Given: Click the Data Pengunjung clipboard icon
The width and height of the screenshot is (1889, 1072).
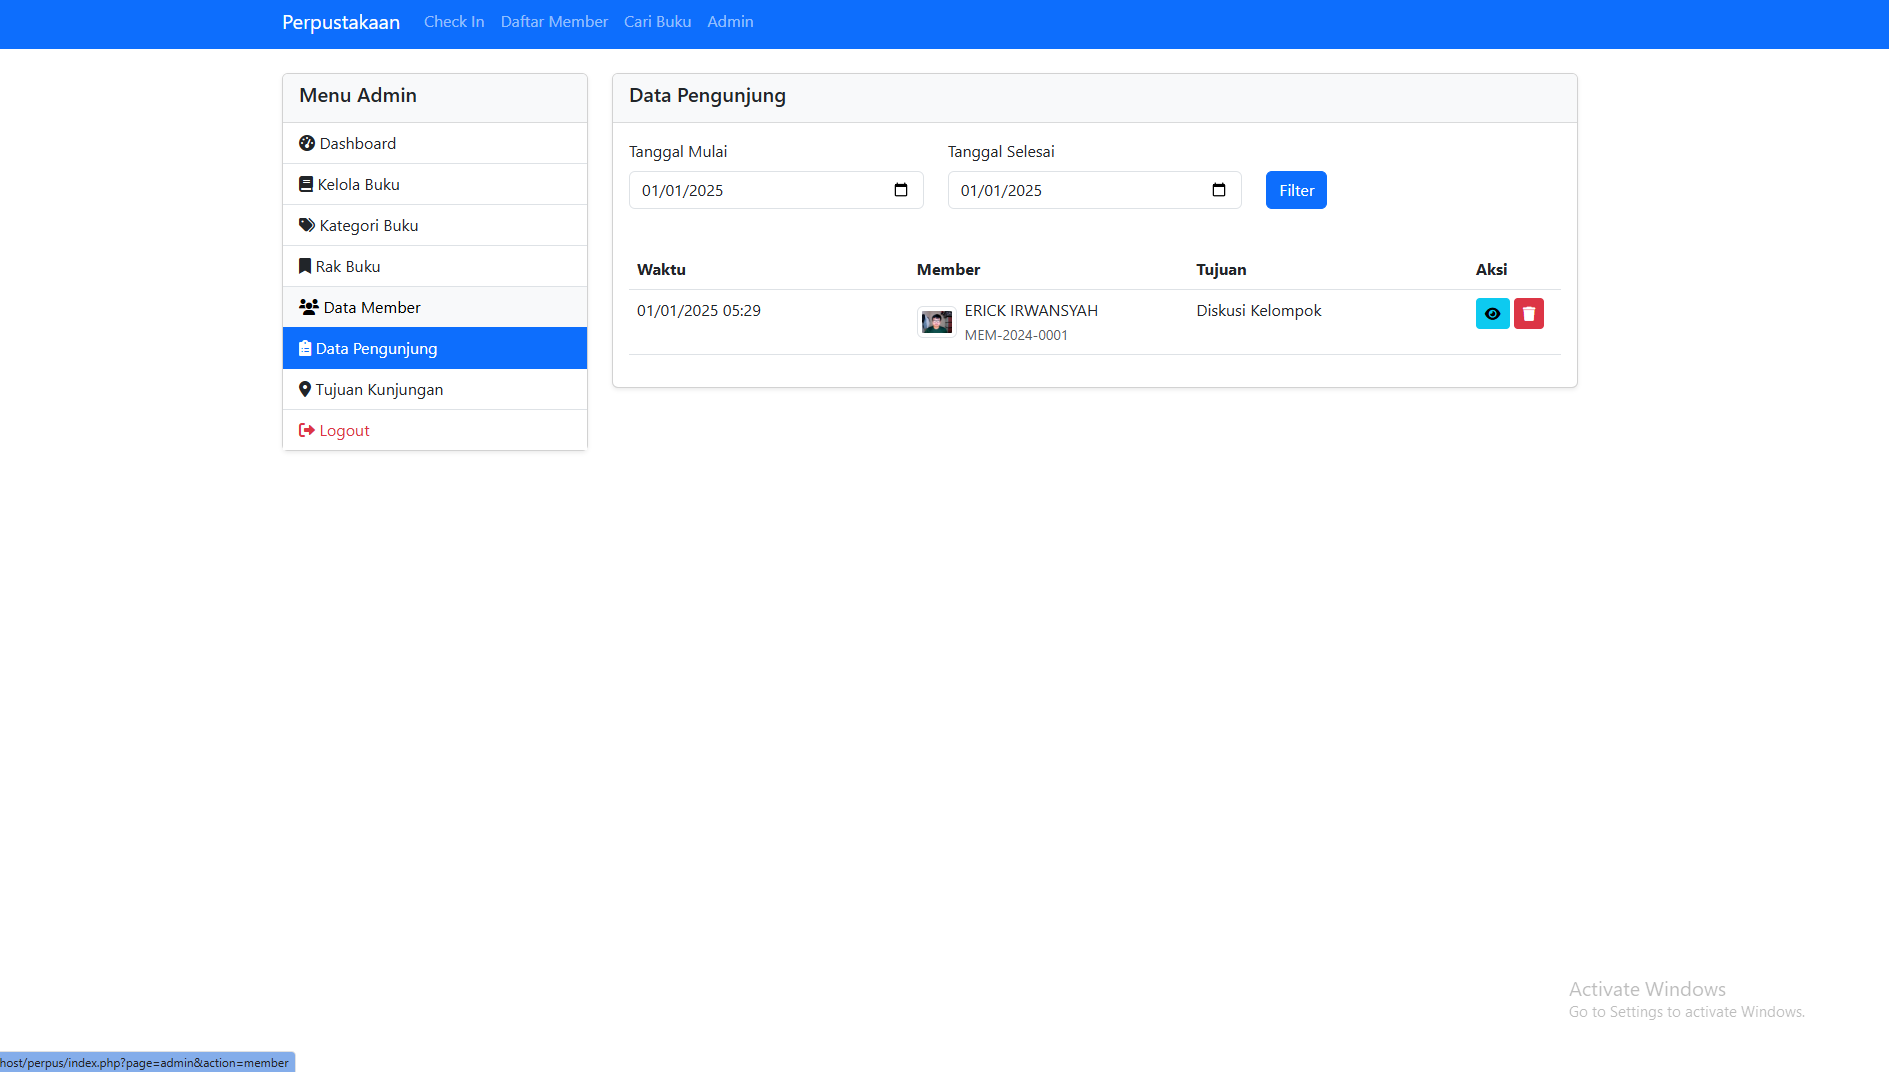Looking at the screenshot, I should click(305, 348).
